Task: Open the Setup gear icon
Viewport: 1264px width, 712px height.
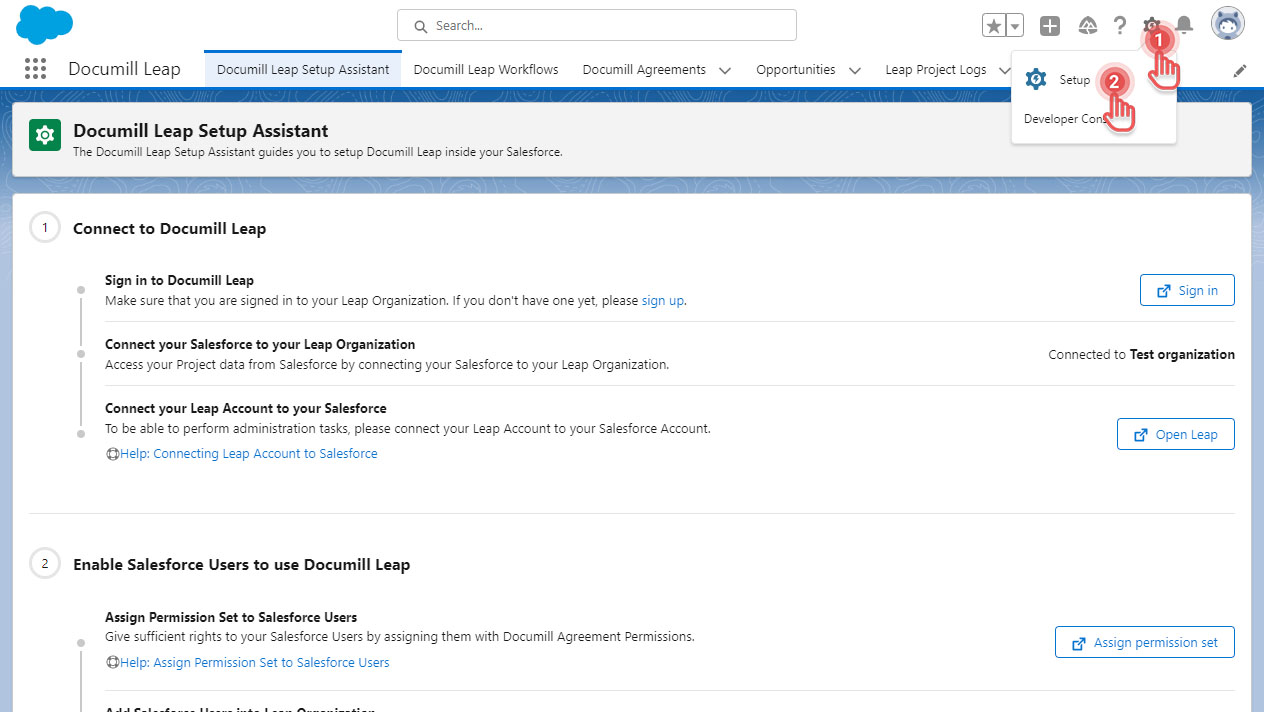Action: click(1152, 25)
